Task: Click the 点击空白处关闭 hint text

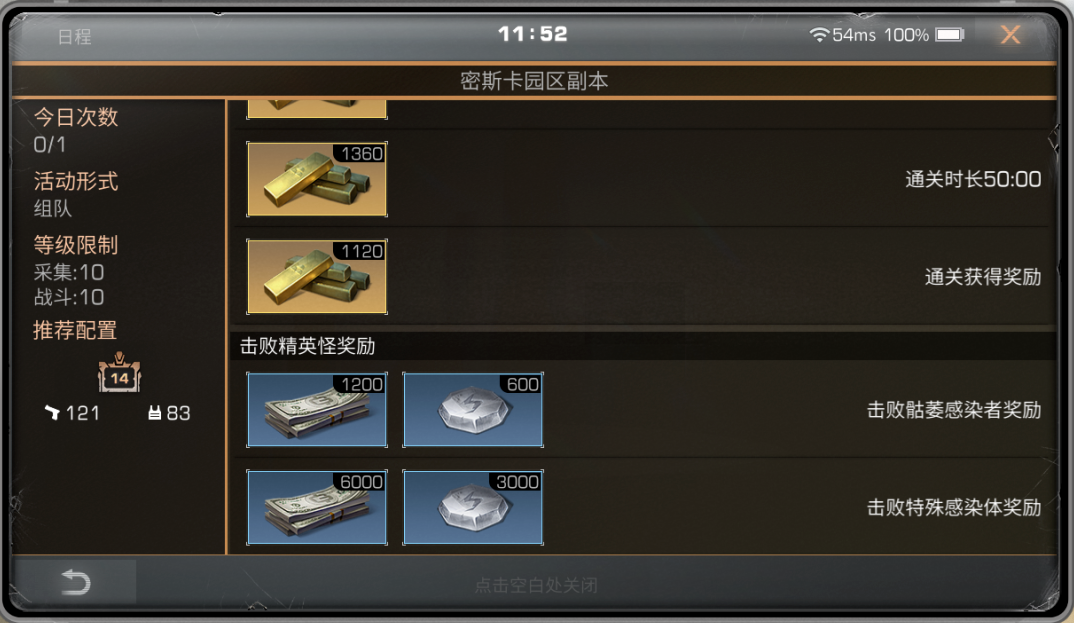Action: click(x=536, y=585)
